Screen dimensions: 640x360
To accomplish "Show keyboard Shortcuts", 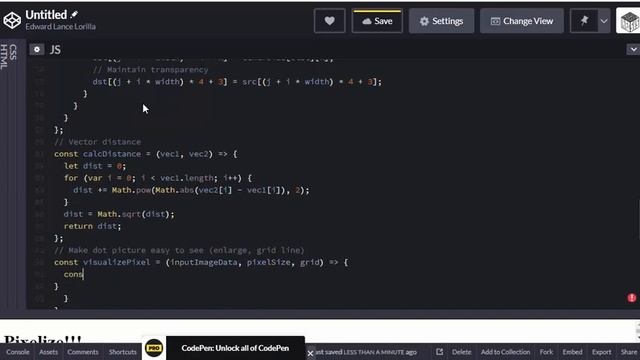I will [122, 352].
